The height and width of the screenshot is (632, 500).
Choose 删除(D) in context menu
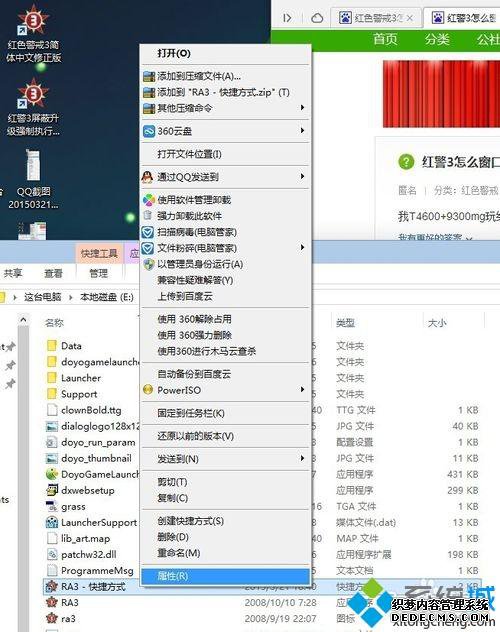(225, 537)
